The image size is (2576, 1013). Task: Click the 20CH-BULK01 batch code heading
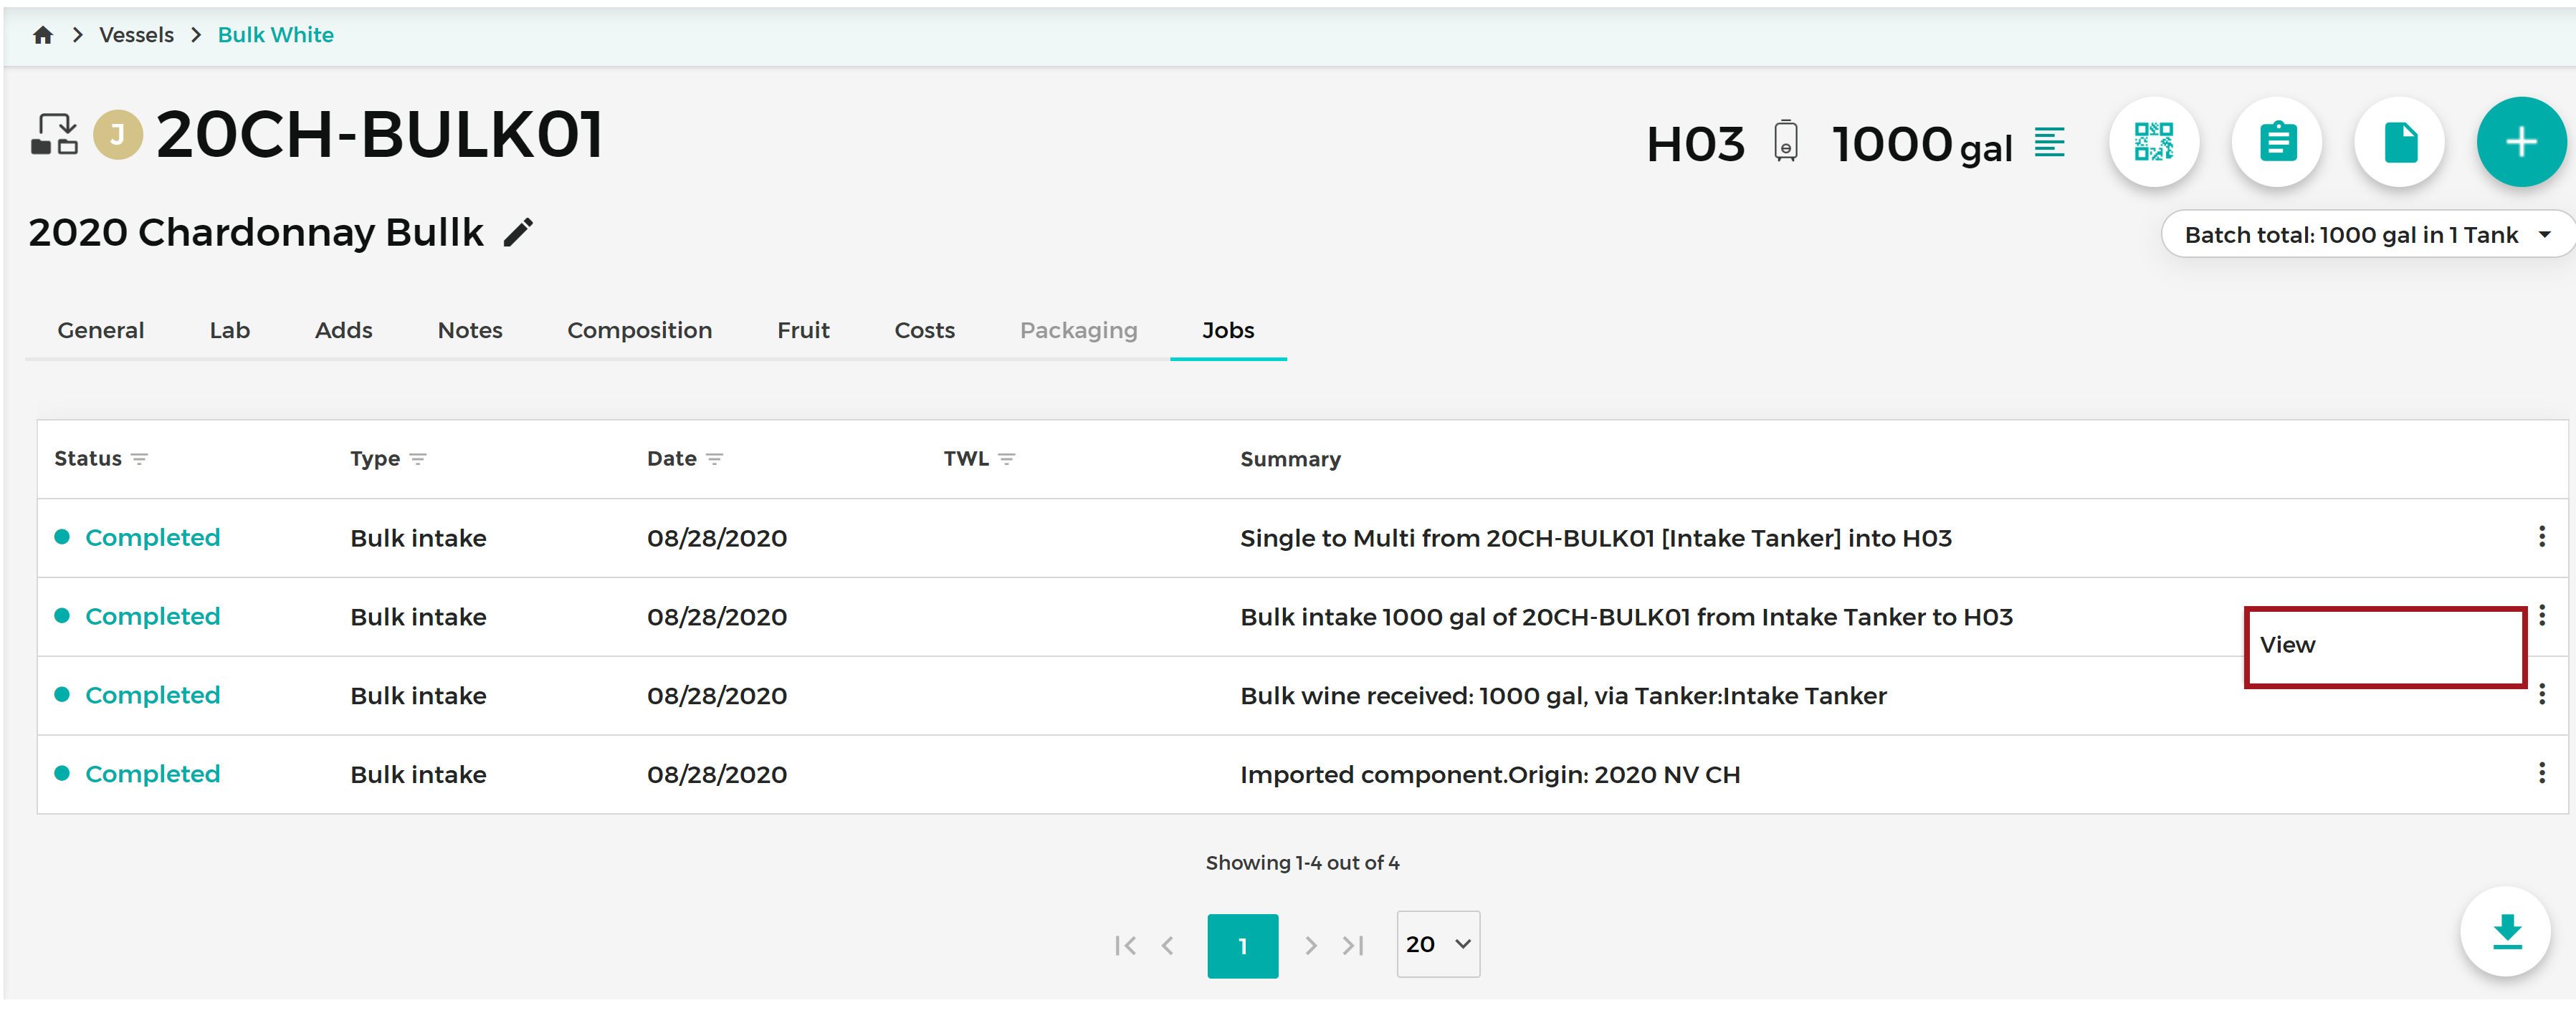380,134
